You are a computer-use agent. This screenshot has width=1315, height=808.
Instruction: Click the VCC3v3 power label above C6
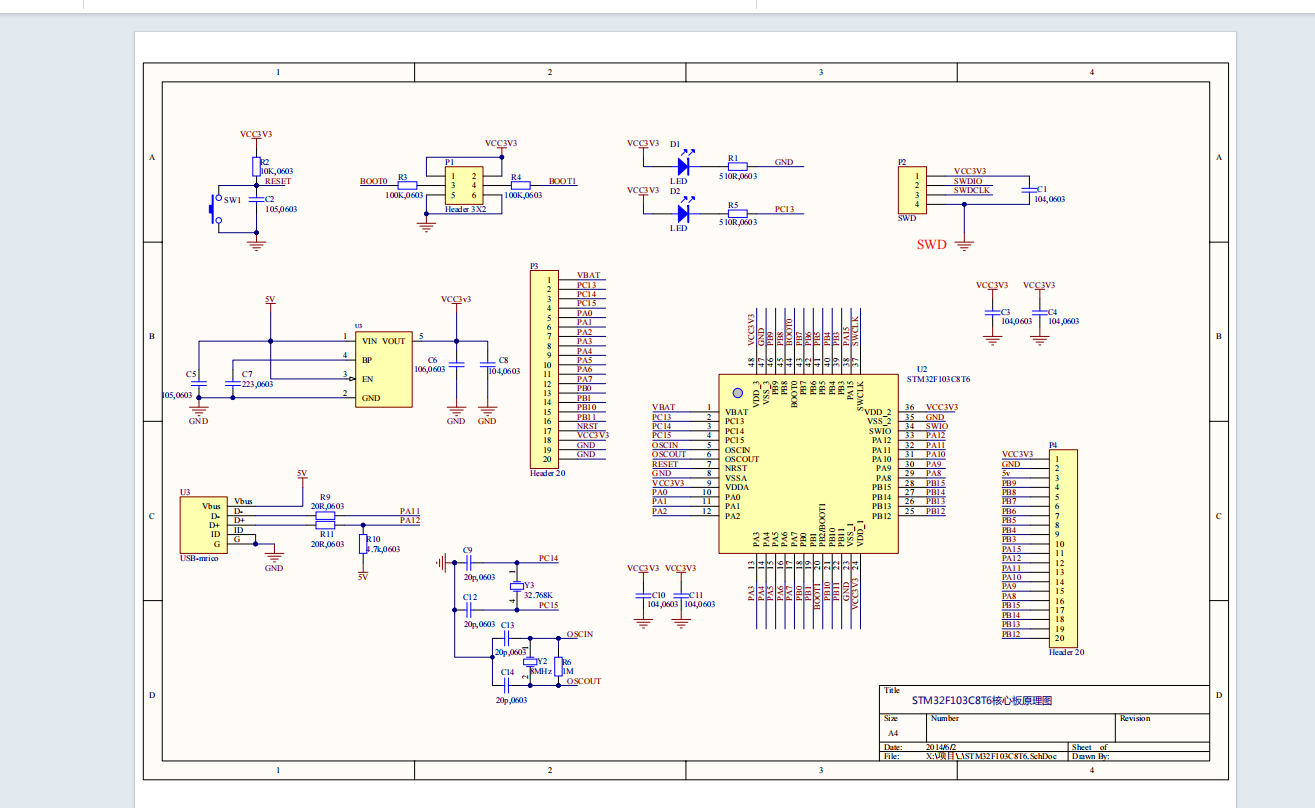456,299
